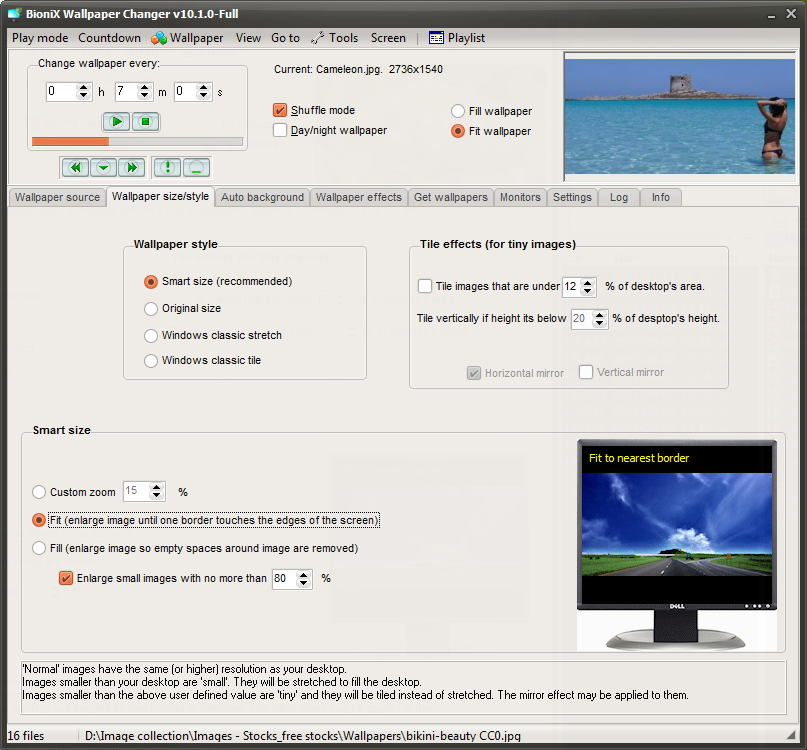The height and width of the screenshot is (750, 807).
Task: Click the beach wallpaper preview thumbnail
Action: point(679,116)
